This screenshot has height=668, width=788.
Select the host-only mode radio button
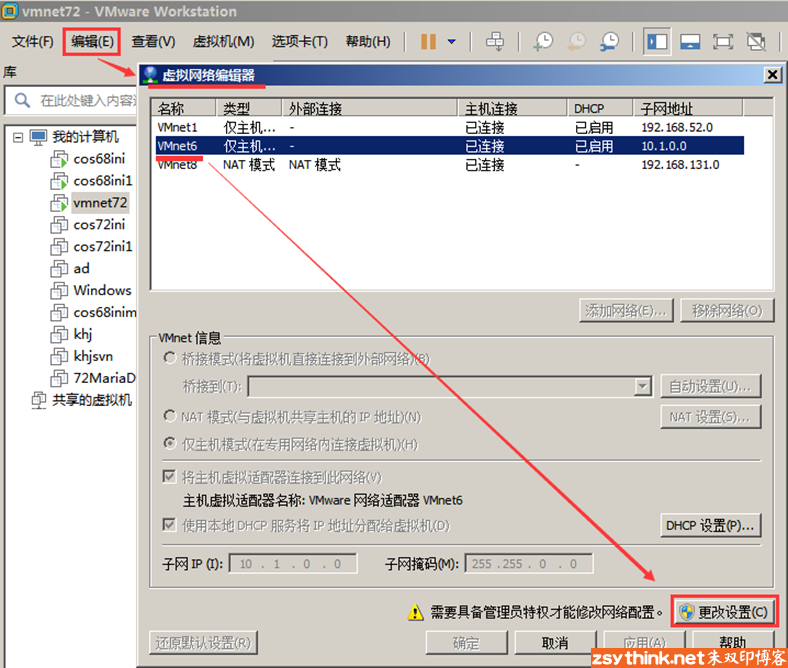coord(170,443)
